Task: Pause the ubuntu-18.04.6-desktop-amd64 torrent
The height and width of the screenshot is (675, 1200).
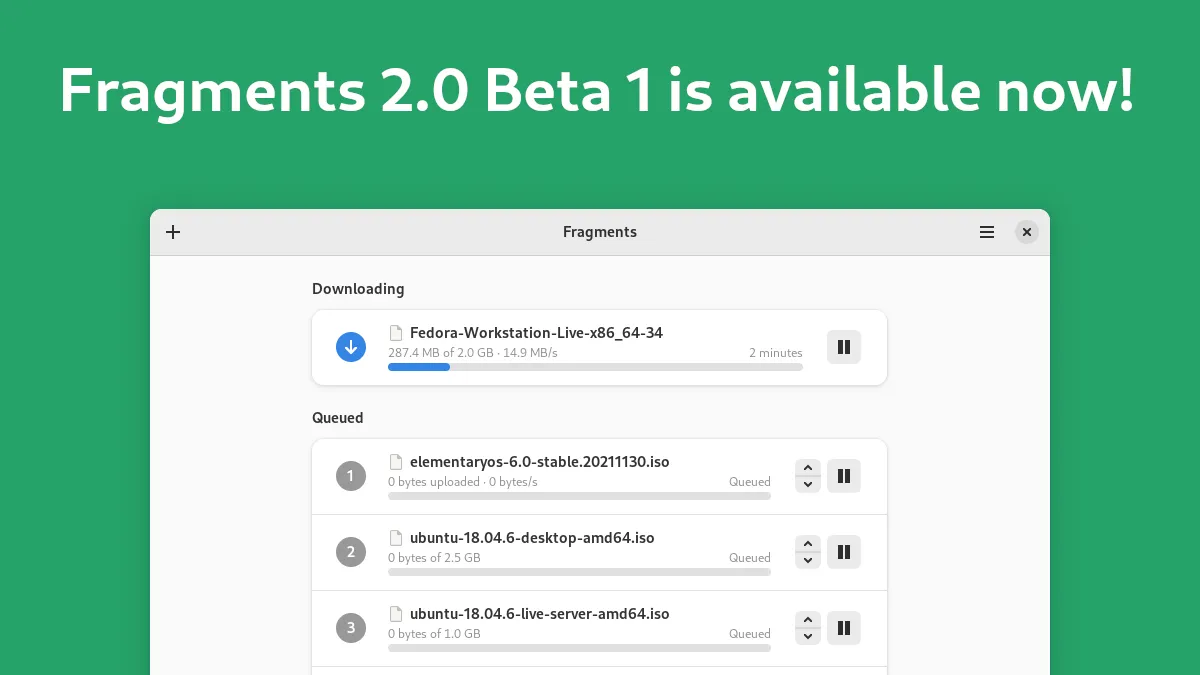Action: [843, 552]
